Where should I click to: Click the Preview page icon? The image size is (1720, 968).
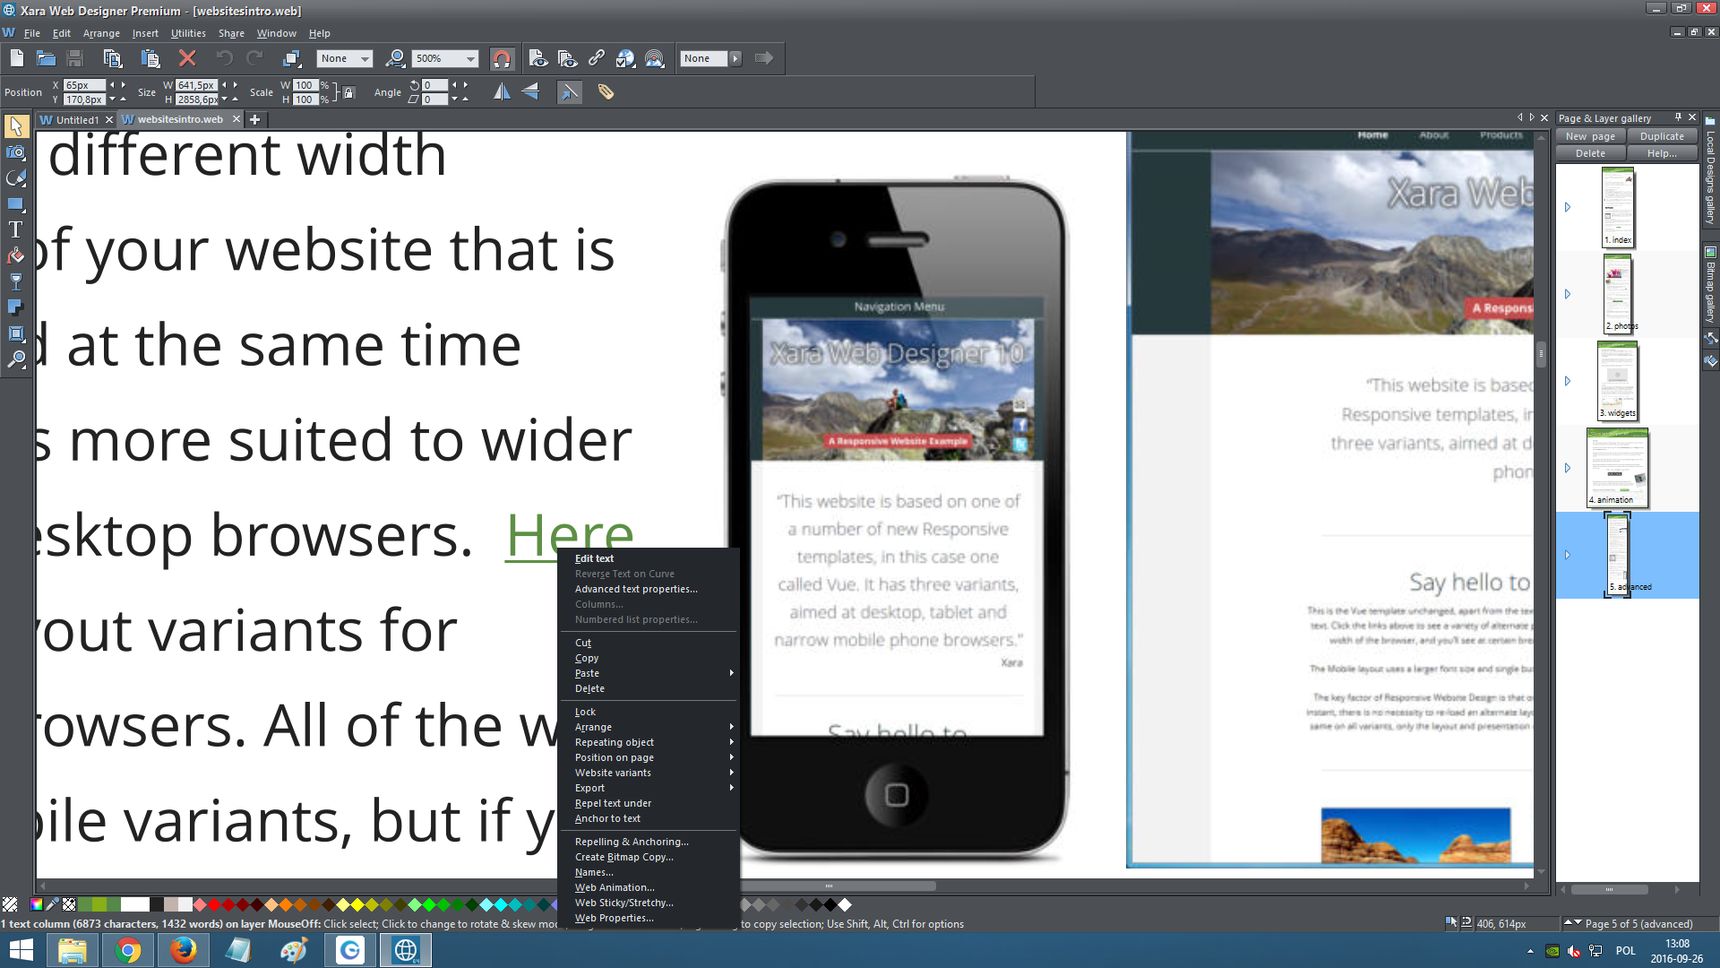pyautogui.click(x=538, y=58)
